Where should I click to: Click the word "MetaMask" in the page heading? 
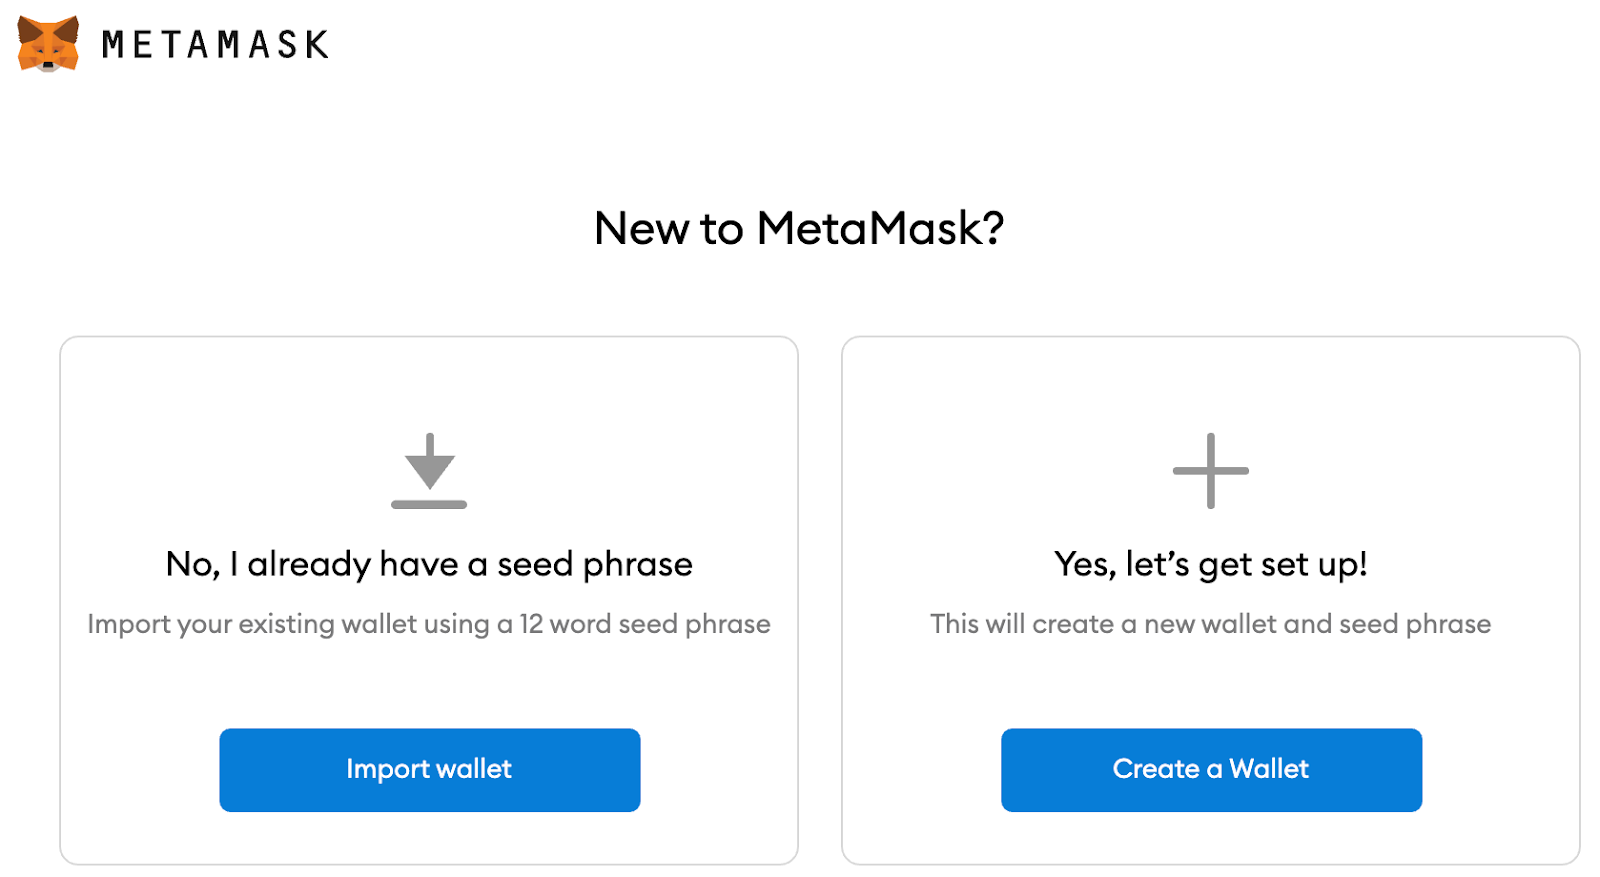coord(869,228)
